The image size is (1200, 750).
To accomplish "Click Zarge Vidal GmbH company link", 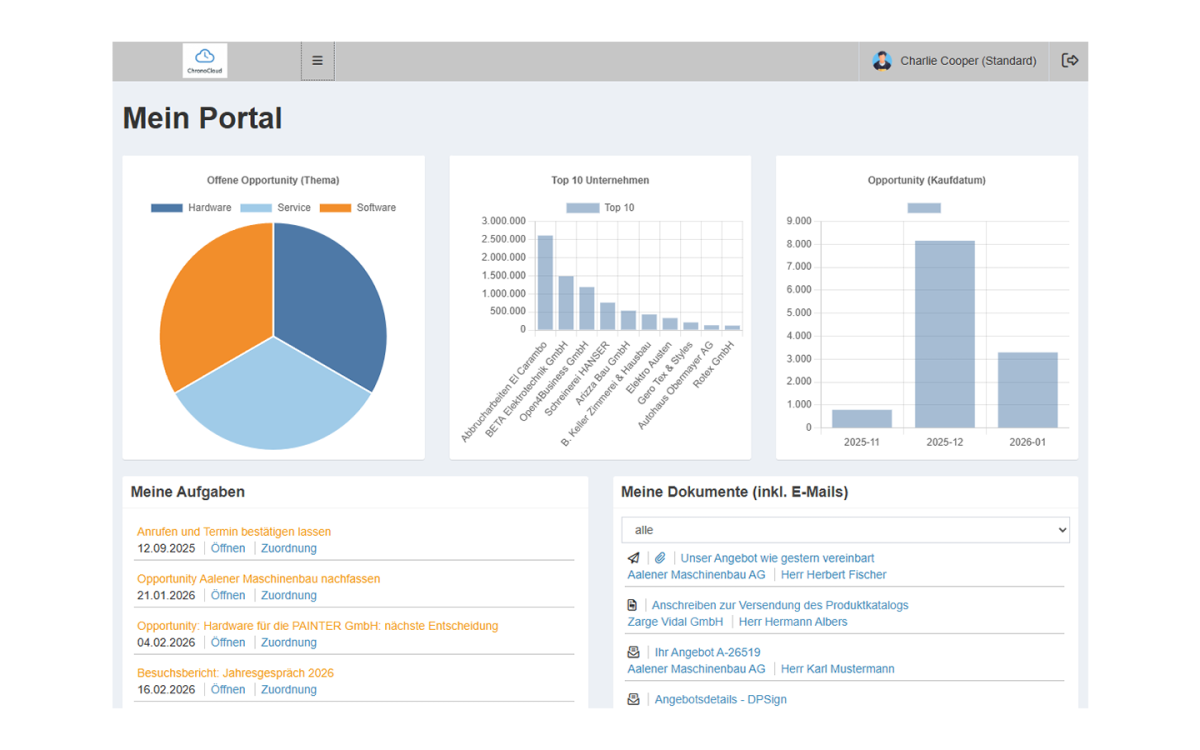I will pos(675,622).
